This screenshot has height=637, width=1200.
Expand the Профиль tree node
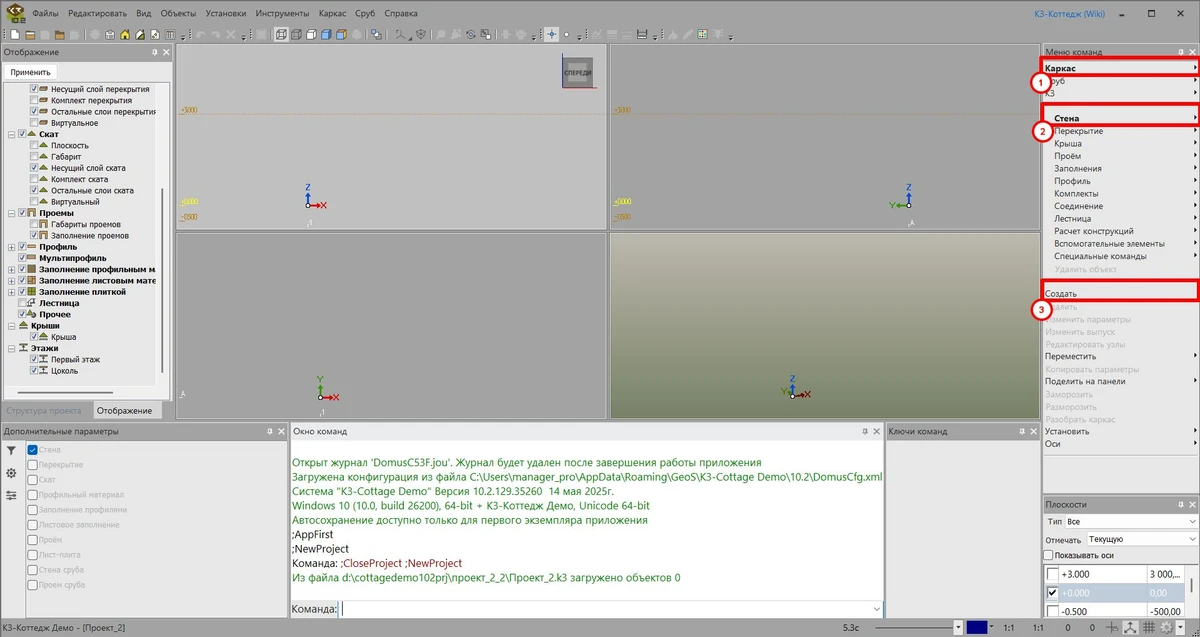point(11,246)
